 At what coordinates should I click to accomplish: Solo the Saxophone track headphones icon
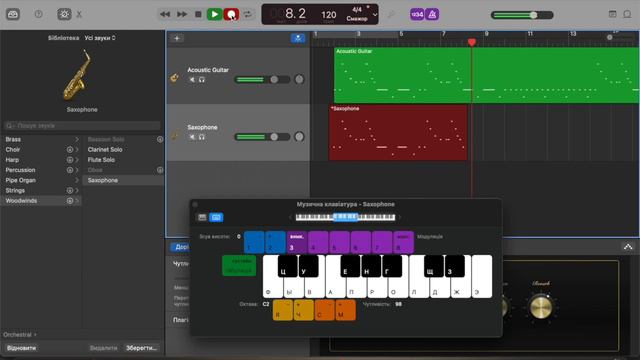pos(202,137)
